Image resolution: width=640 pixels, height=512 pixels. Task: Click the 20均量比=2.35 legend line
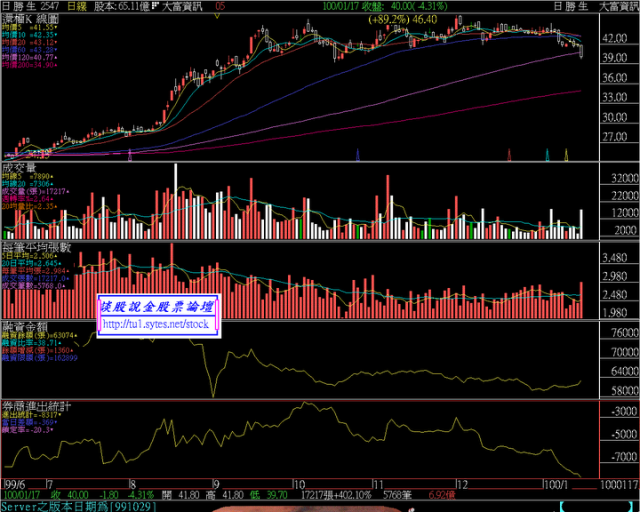tap(29, 207)
